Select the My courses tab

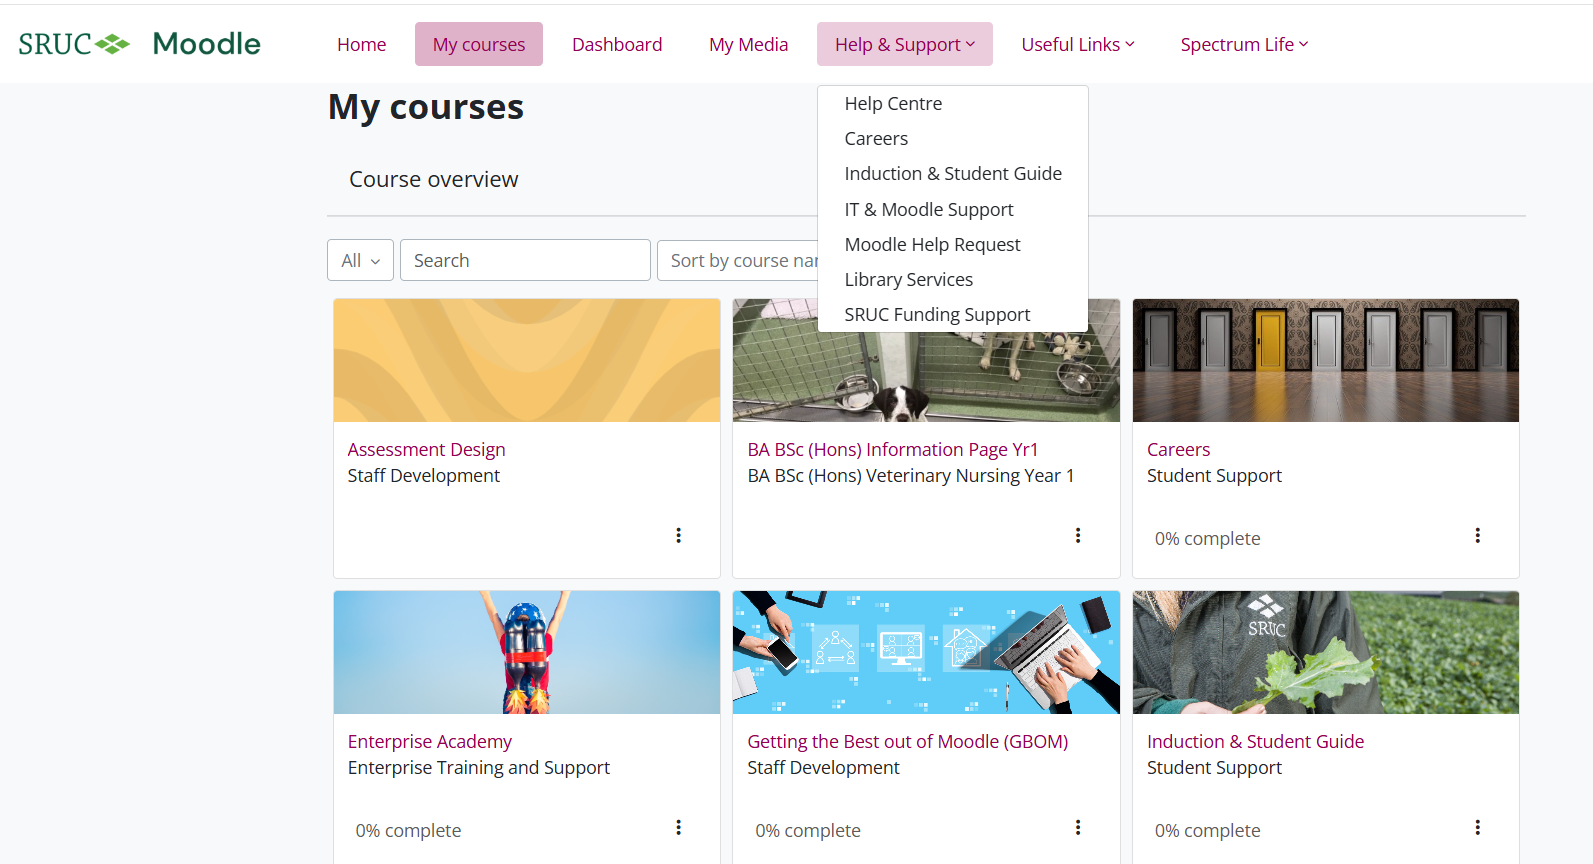pos(479,44)
